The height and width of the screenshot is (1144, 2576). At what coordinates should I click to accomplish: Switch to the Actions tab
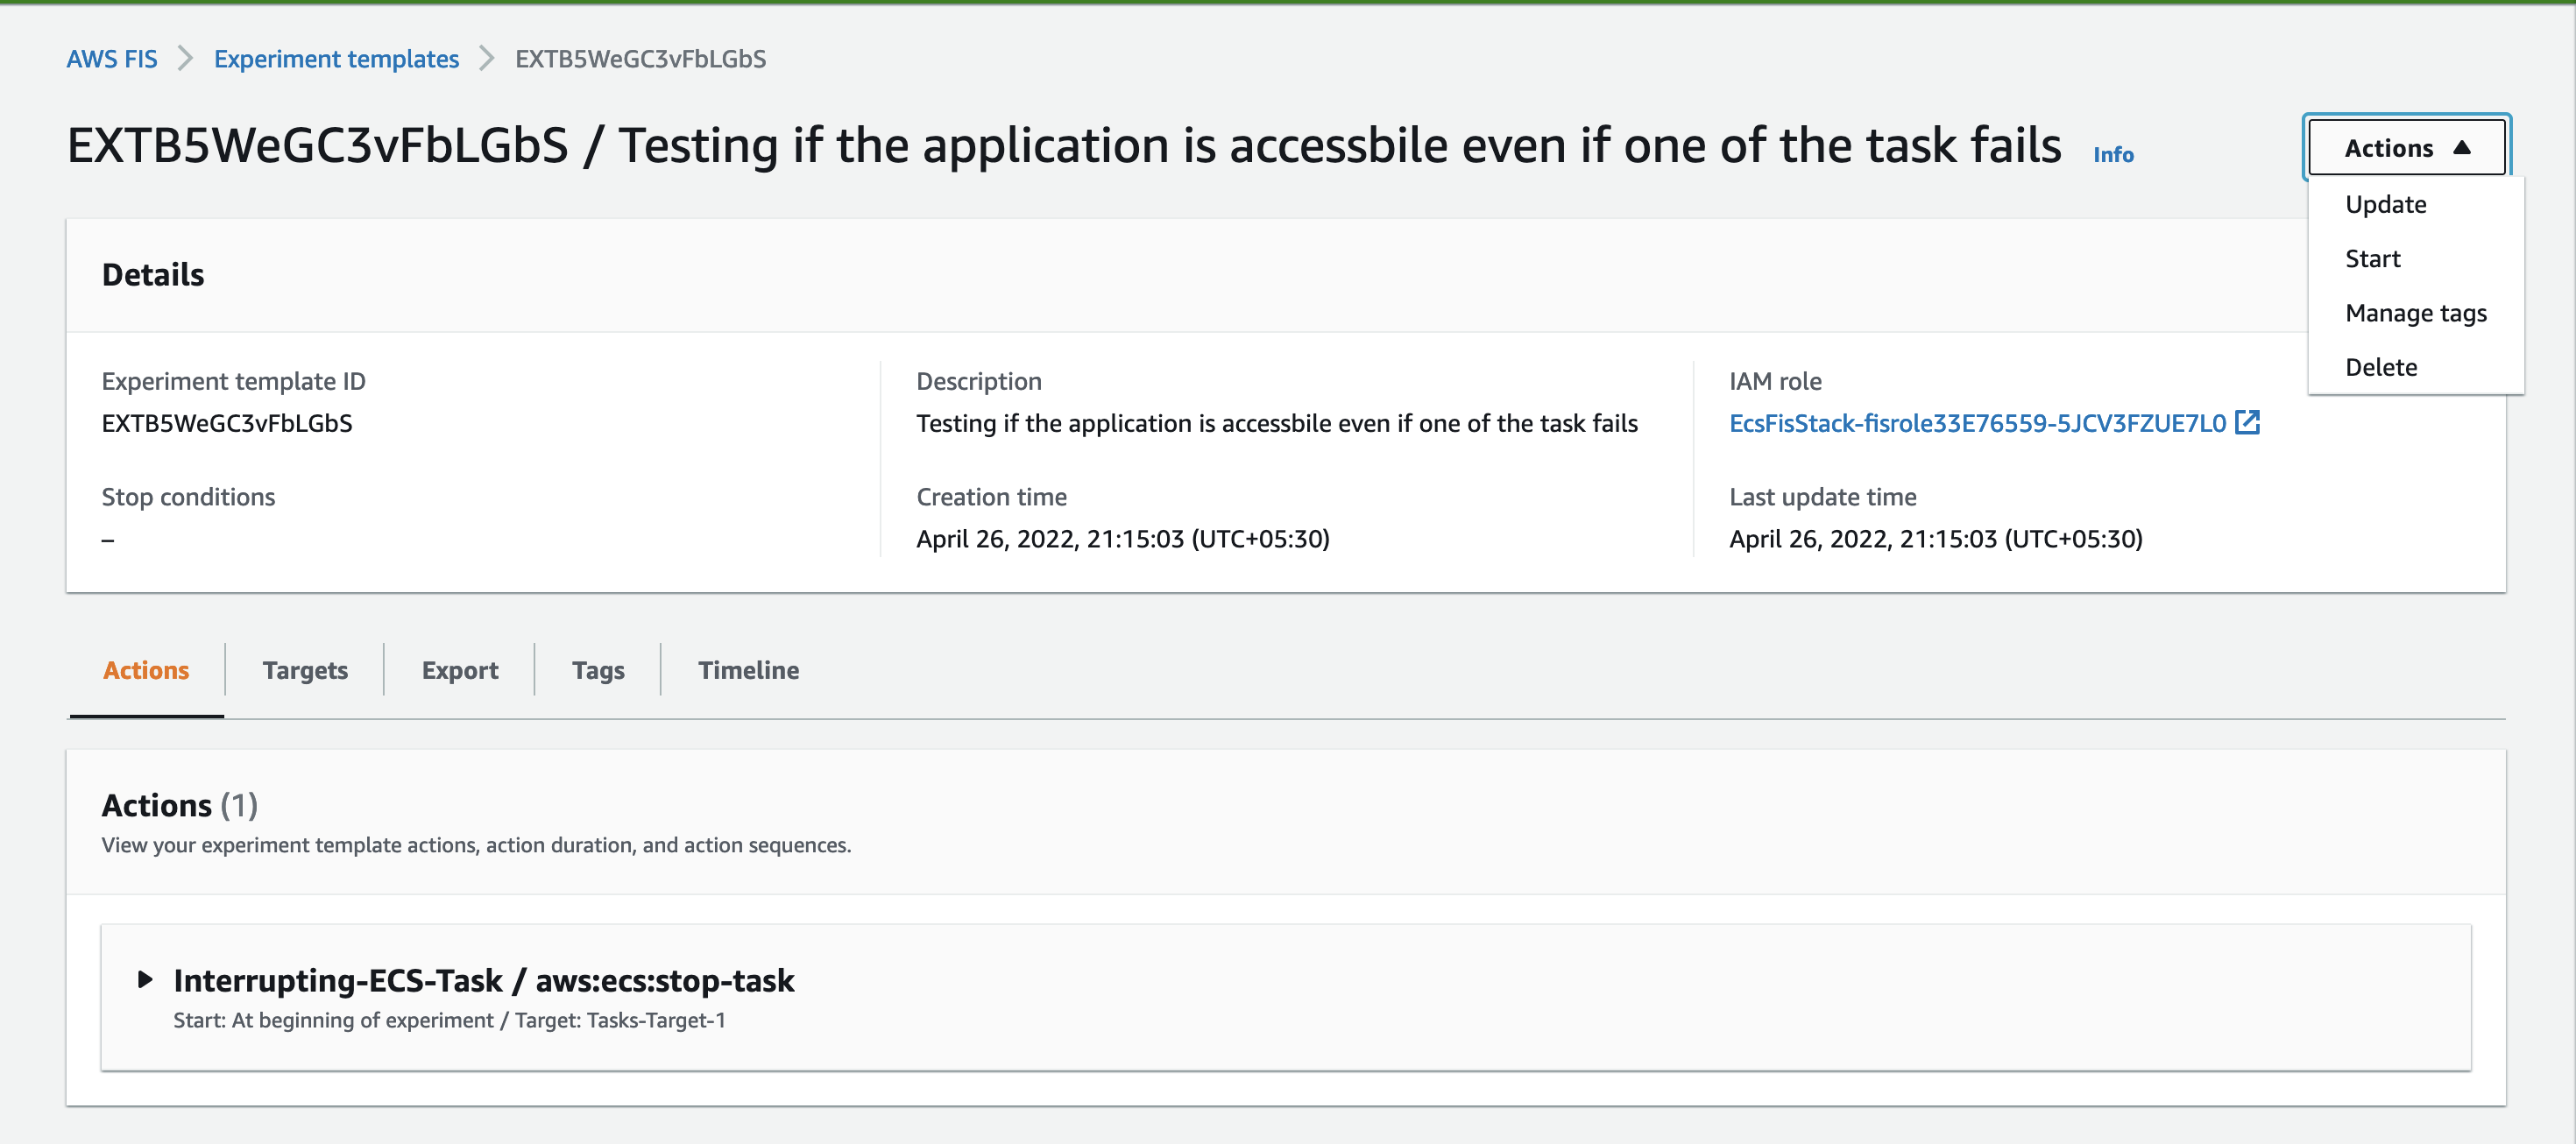point(146,670)
